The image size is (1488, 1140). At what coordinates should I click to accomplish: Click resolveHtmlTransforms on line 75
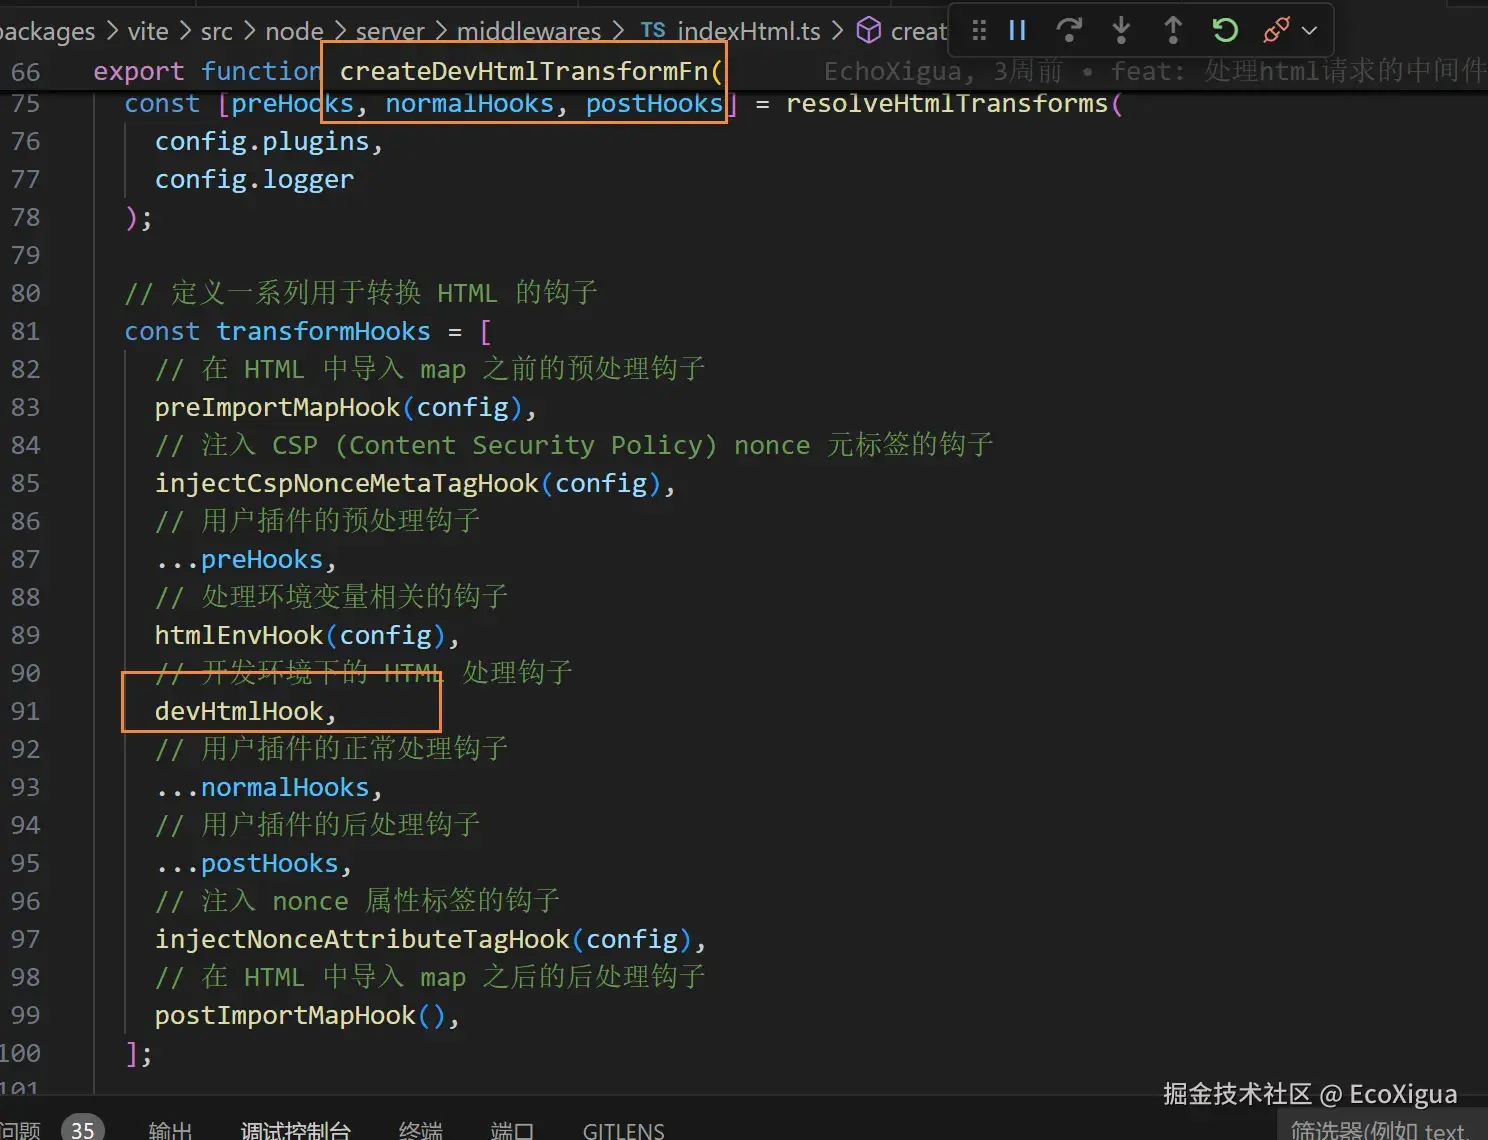[947, 104]
